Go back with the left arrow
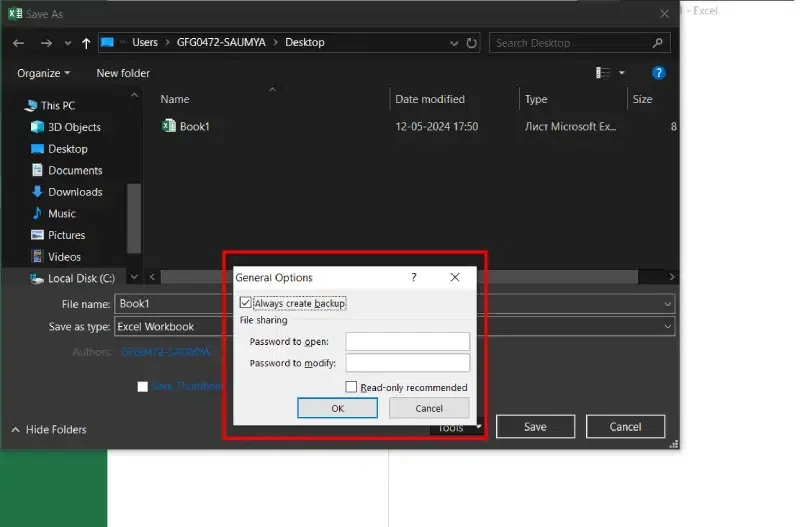The height and width of the screenshot is (527, 800). click(18, 43)
